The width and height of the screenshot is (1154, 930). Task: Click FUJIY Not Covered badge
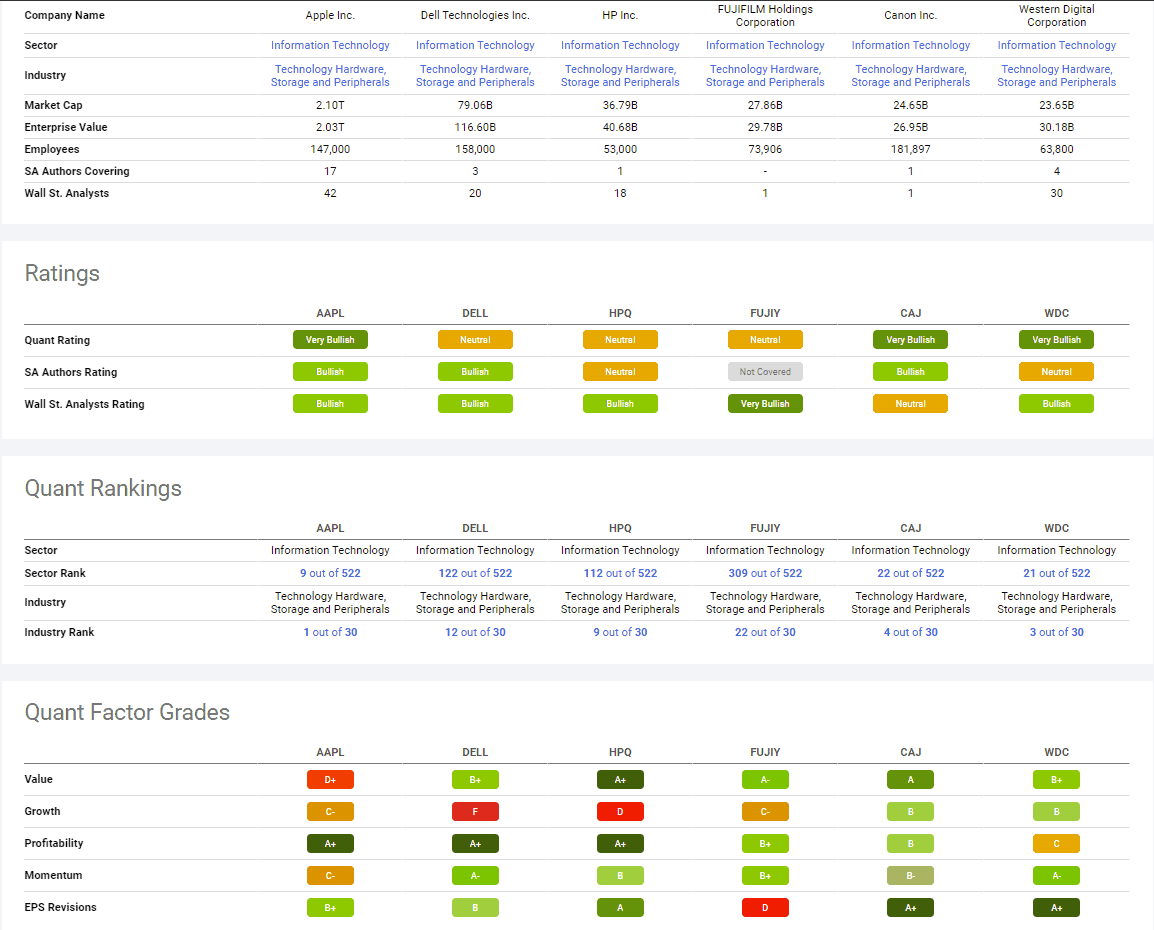tap(765, 372)
